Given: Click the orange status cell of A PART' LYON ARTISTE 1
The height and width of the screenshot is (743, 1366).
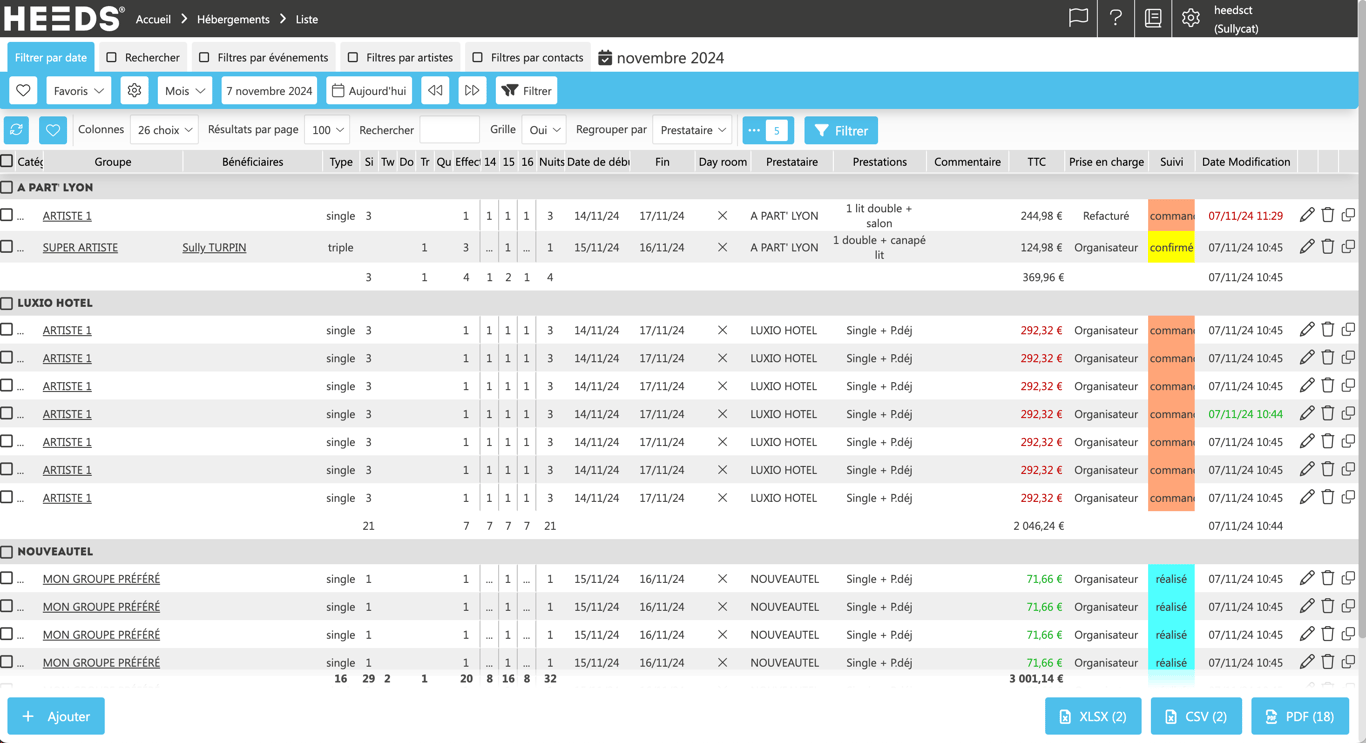Looking at the screenshot, I should coord(1171,215).
